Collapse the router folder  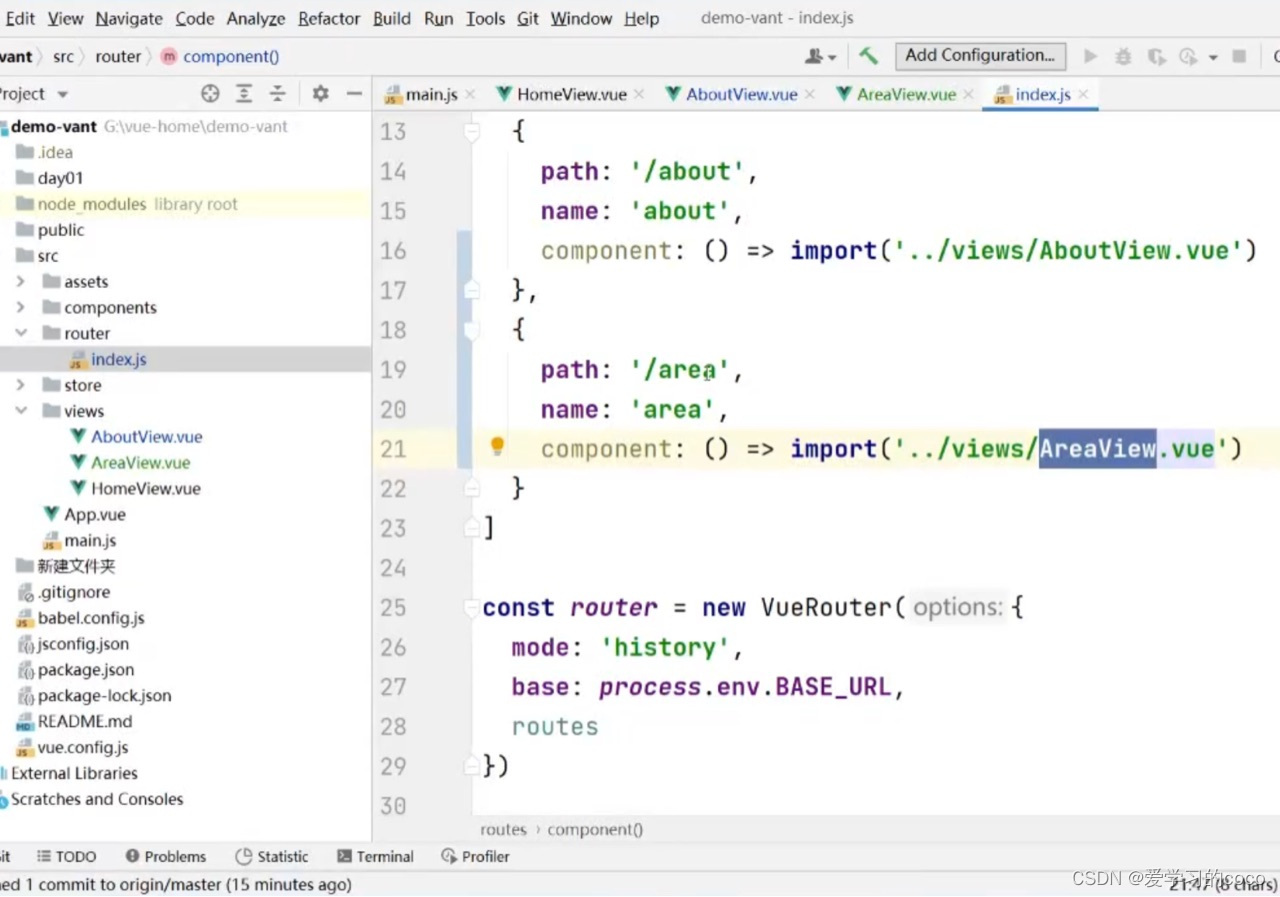point(21,333)
